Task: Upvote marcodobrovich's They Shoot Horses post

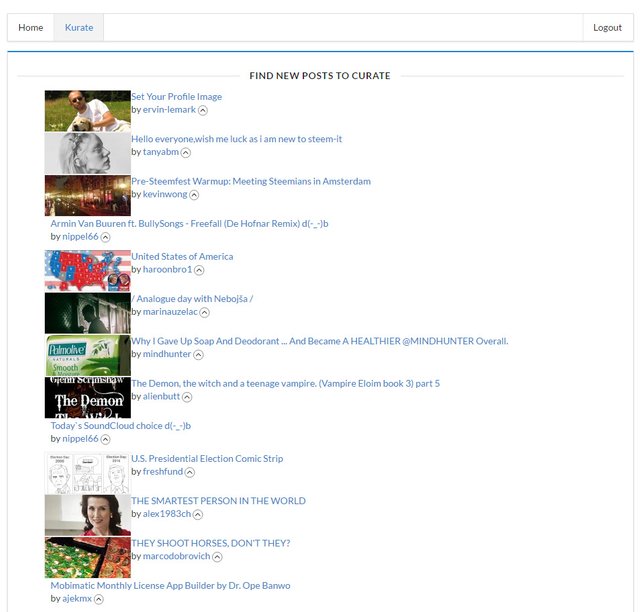Action: [x=218, y=556]
